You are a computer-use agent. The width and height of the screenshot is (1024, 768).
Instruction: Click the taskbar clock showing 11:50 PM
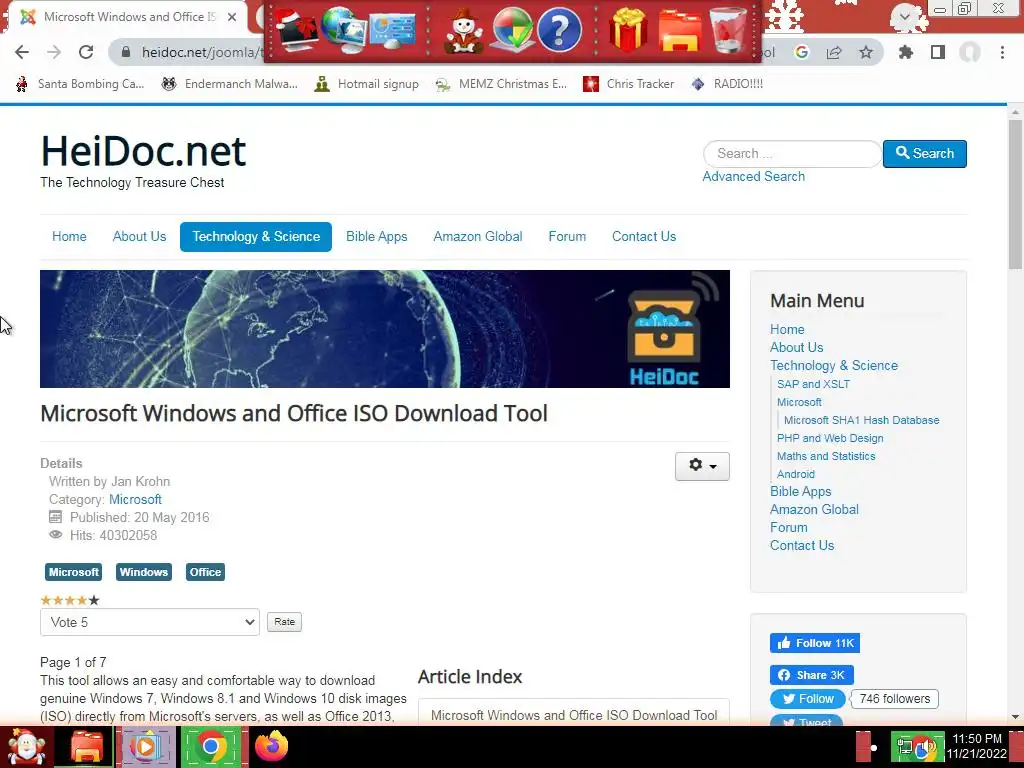pyautogui.click(x=977, y=746)
